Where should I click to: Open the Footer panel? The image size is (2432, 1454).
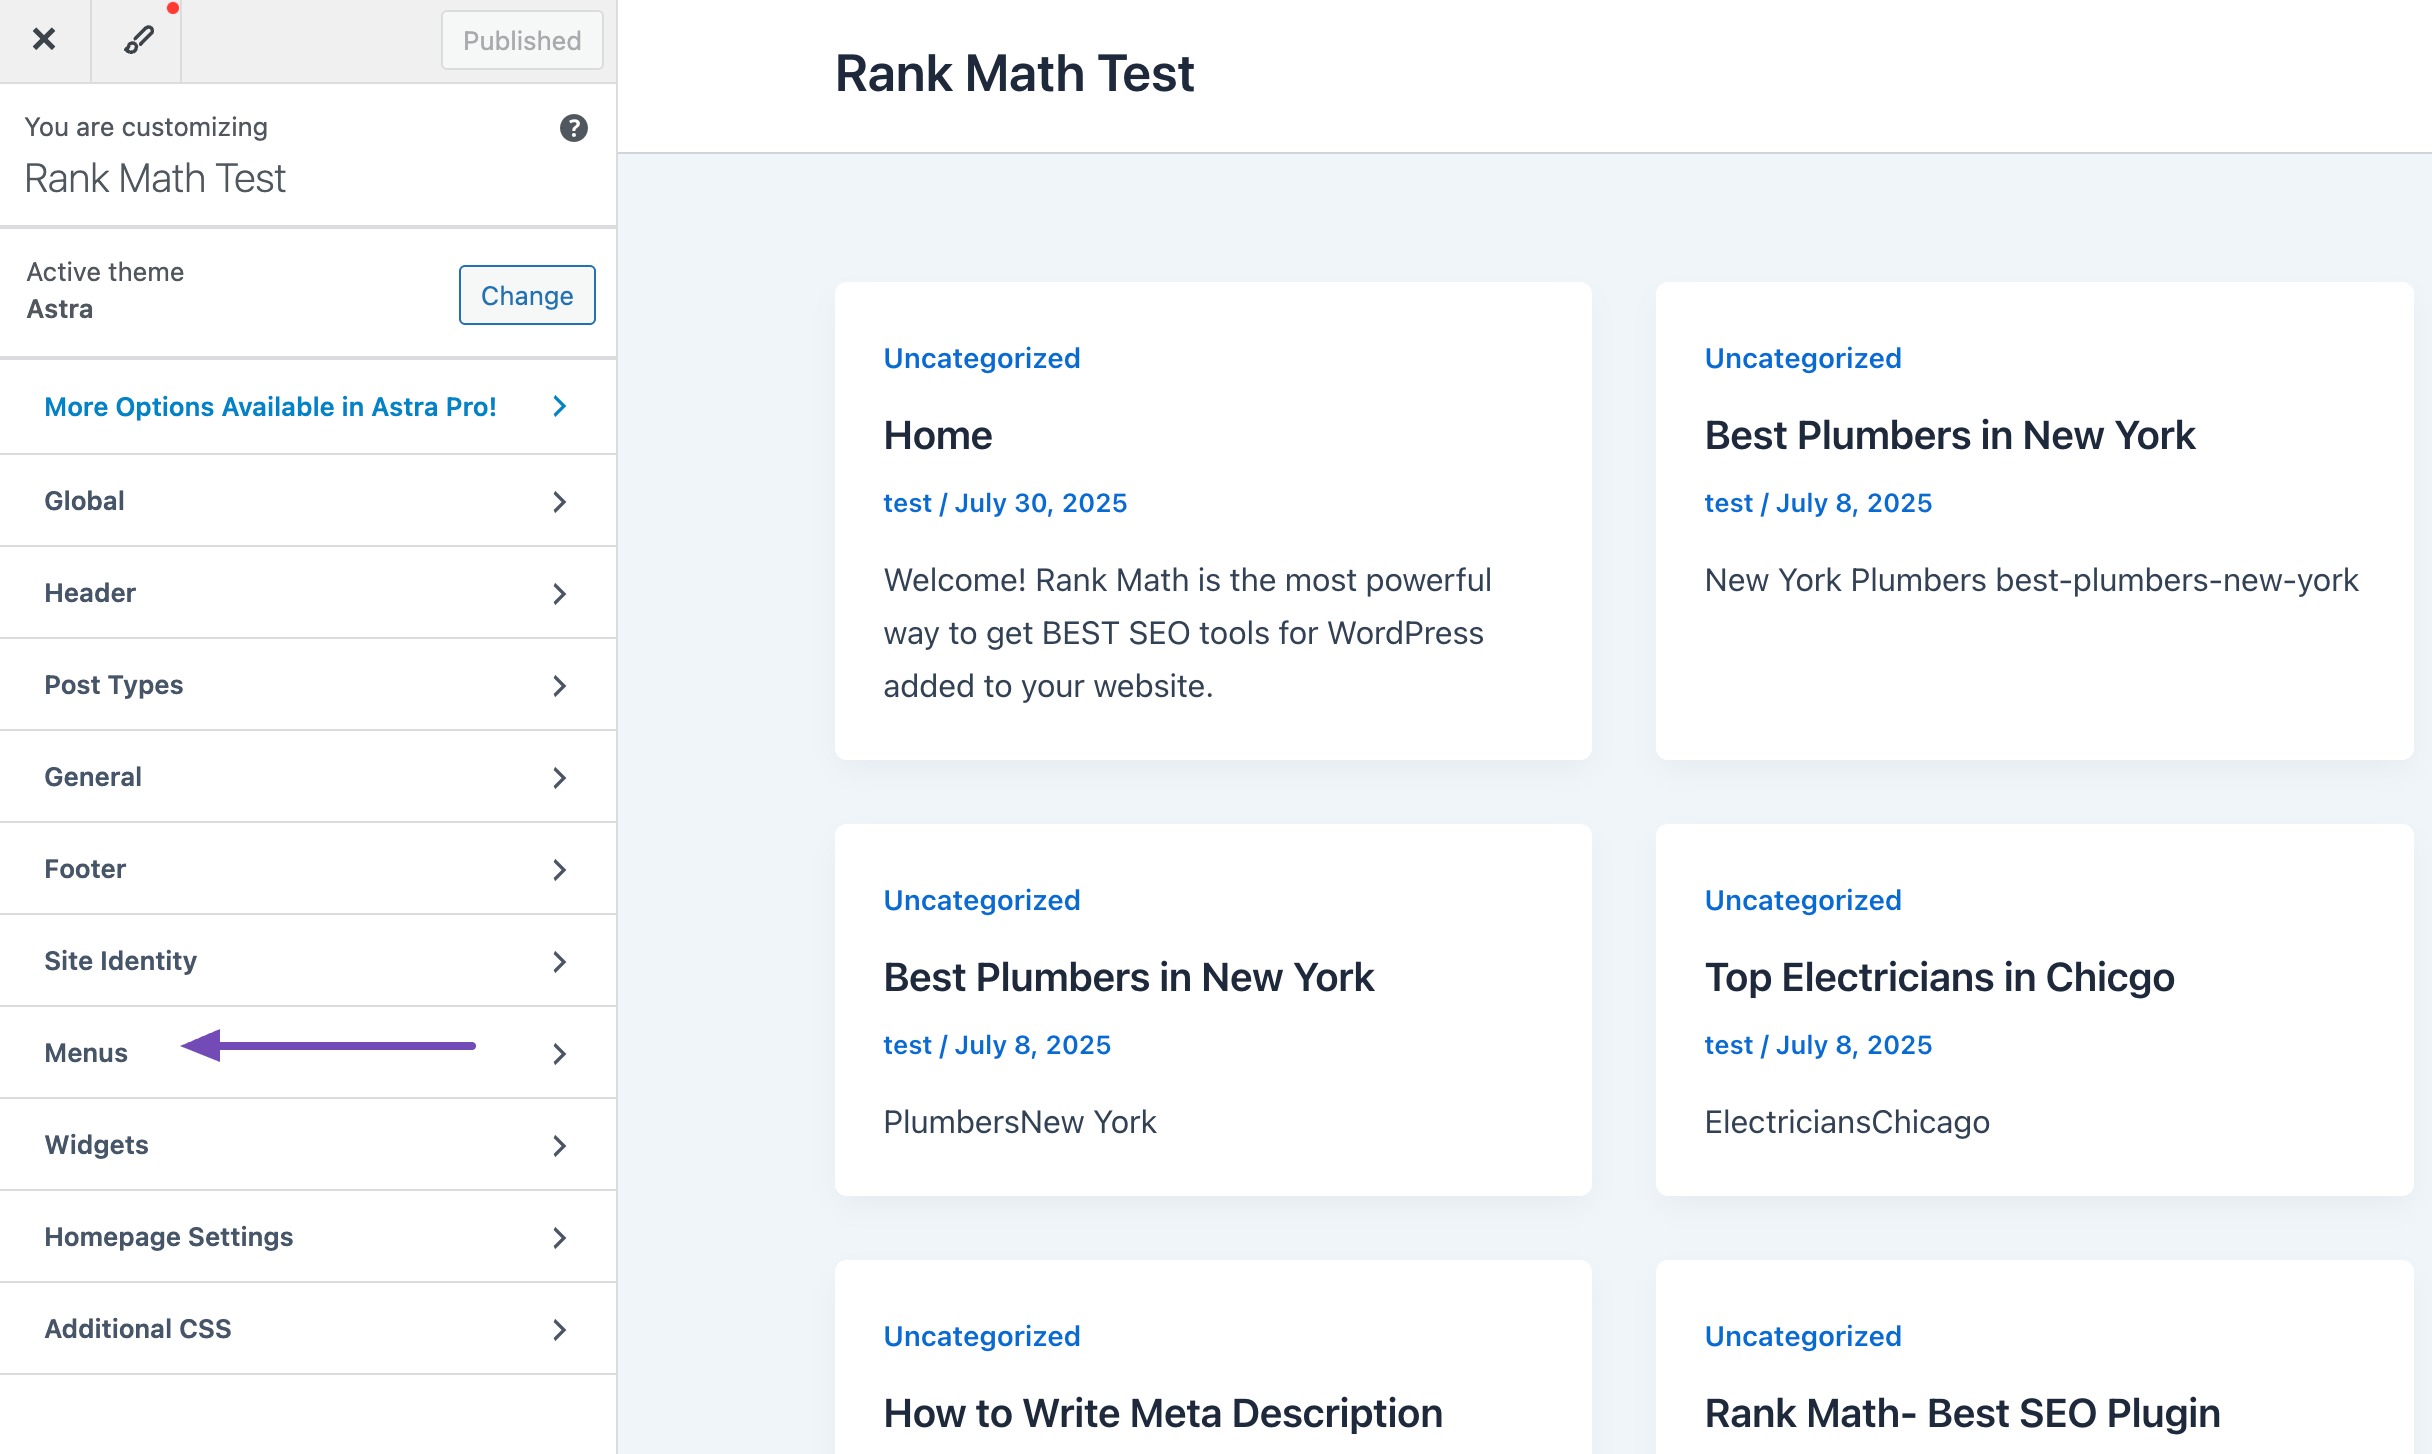click(x=308, y=869)
